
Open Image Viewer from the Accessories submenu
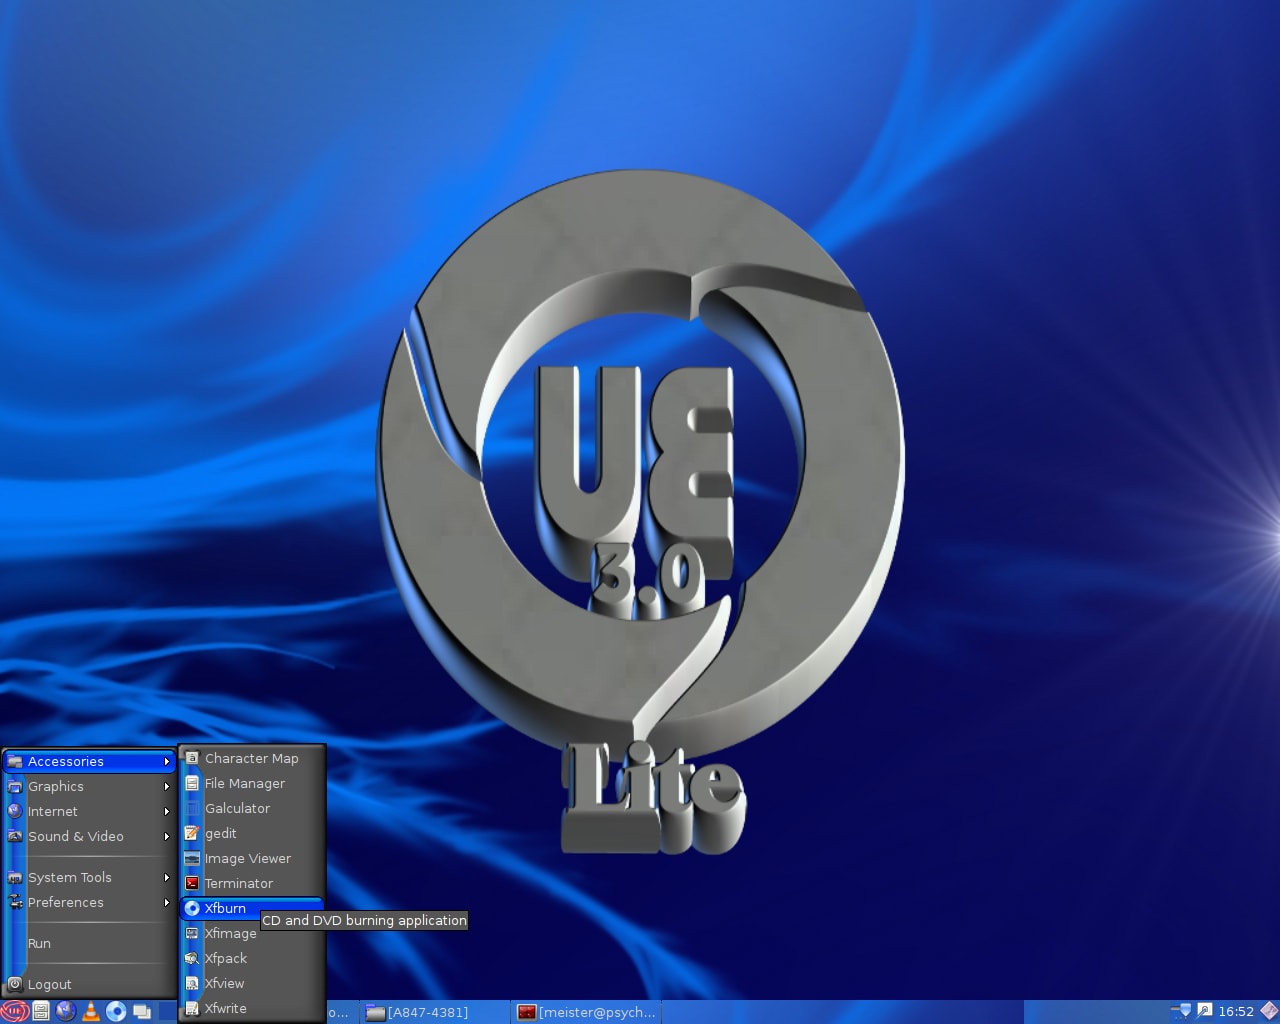click(252, 858)
